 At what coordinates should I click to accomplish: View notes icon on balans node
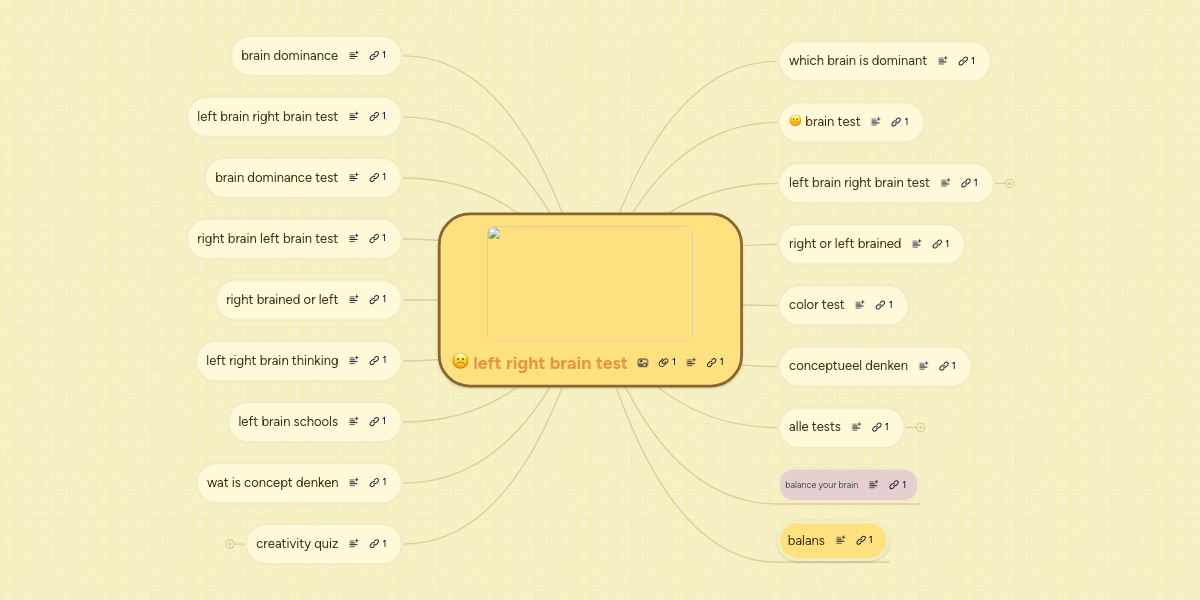(841, 540)
